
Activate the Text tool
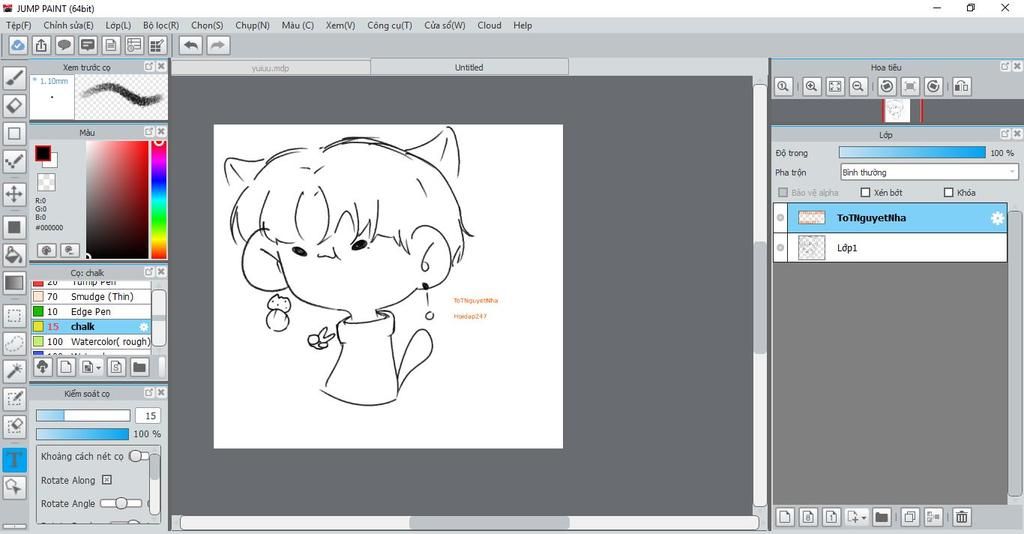14,460
